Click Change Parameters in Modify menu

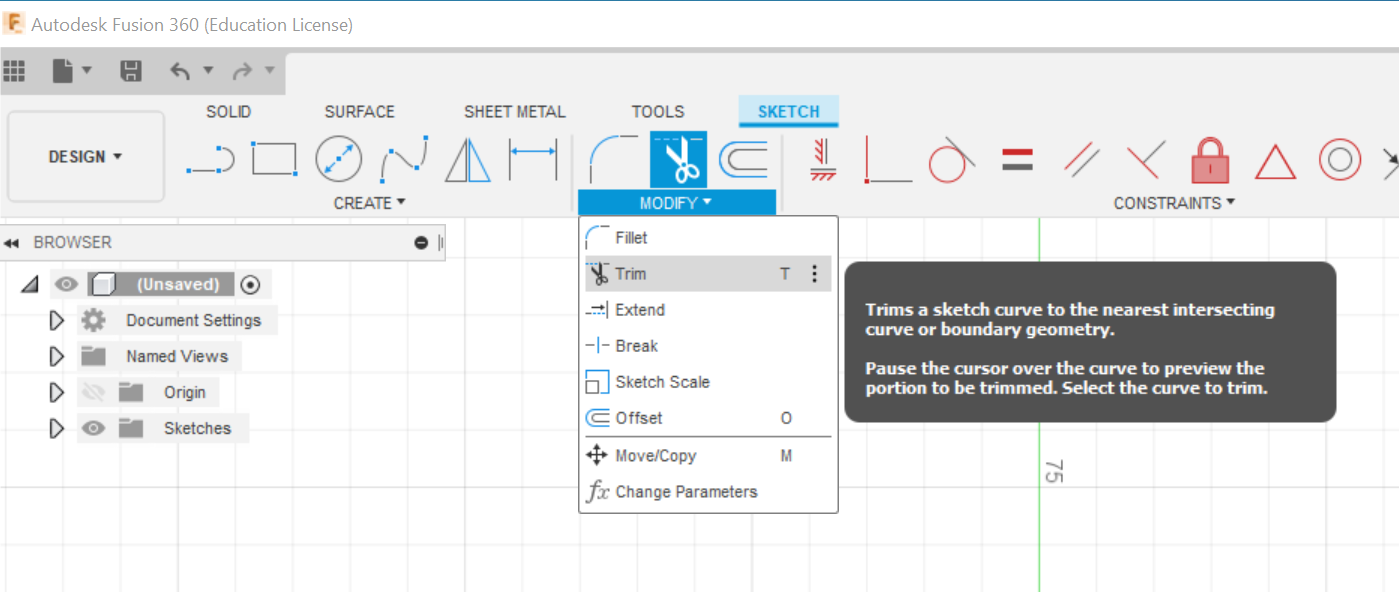point(686,492)
